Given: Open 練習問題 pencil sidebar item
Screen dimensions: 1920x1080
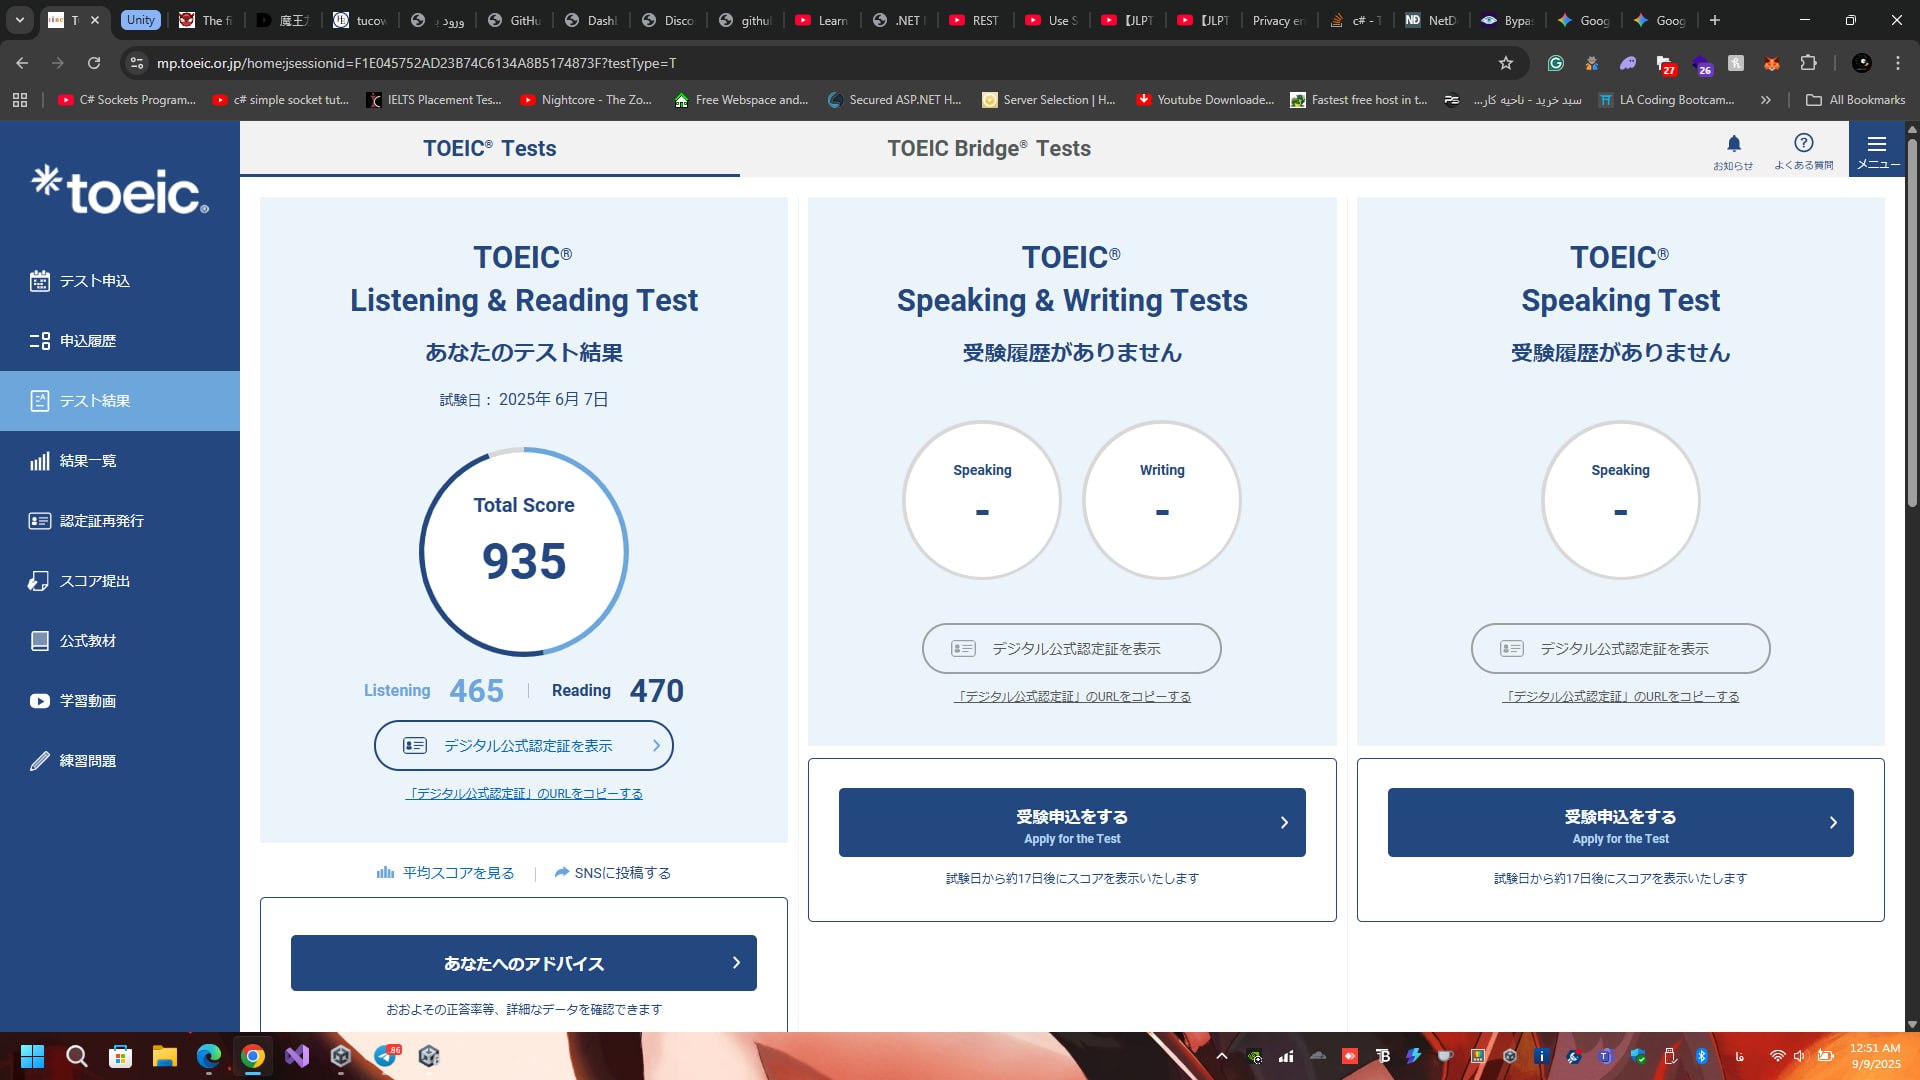Looking at the screenshot, I should (x=87, y=761).
